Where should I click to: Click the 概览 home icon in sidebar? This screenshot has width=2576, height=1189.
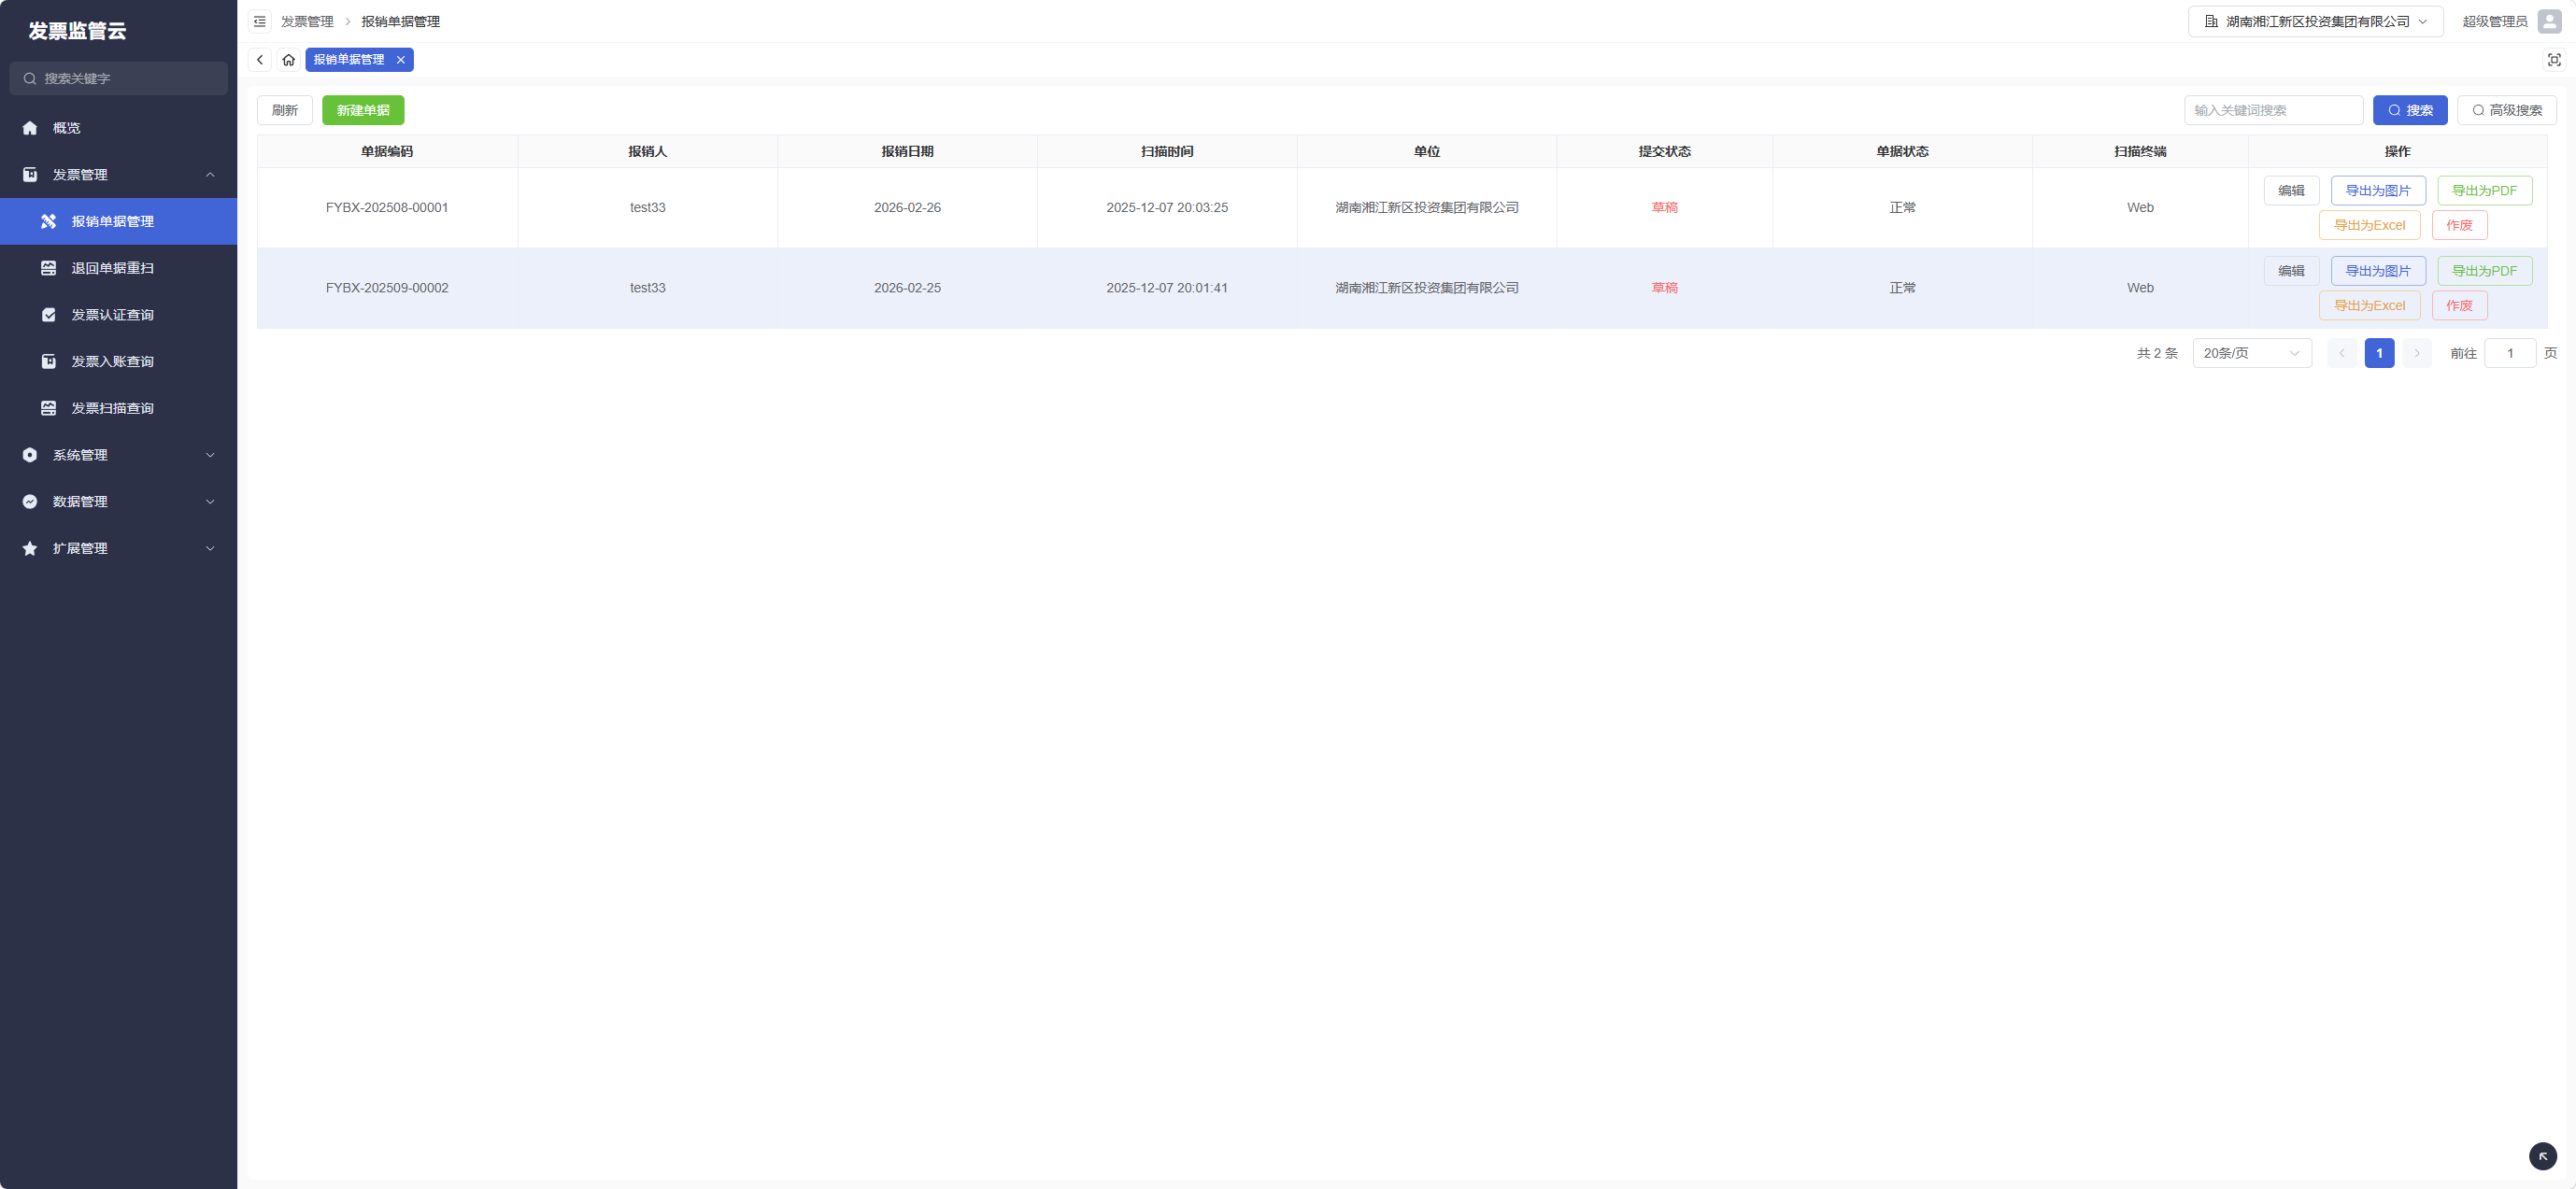click(30, 128)
